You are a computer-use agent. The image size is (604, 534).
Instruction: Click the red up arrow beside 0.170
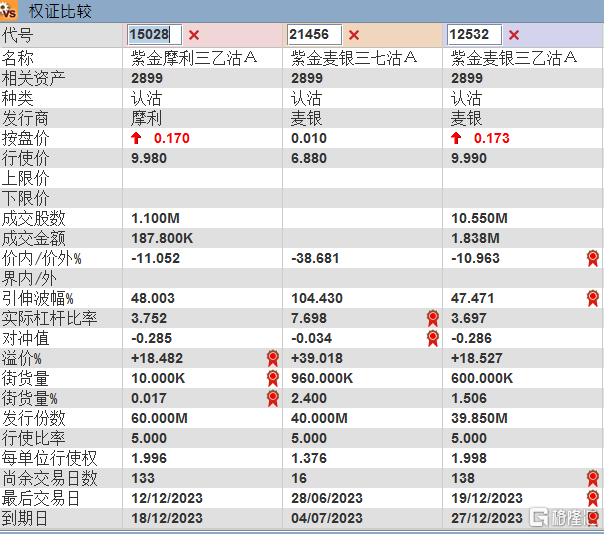point(136,138)
